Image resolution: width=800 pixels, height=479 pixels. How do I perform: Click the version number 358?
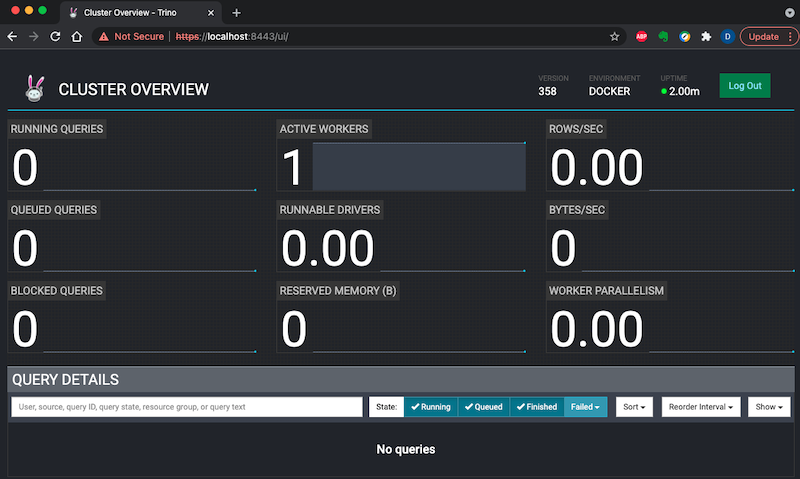[547, 91]
